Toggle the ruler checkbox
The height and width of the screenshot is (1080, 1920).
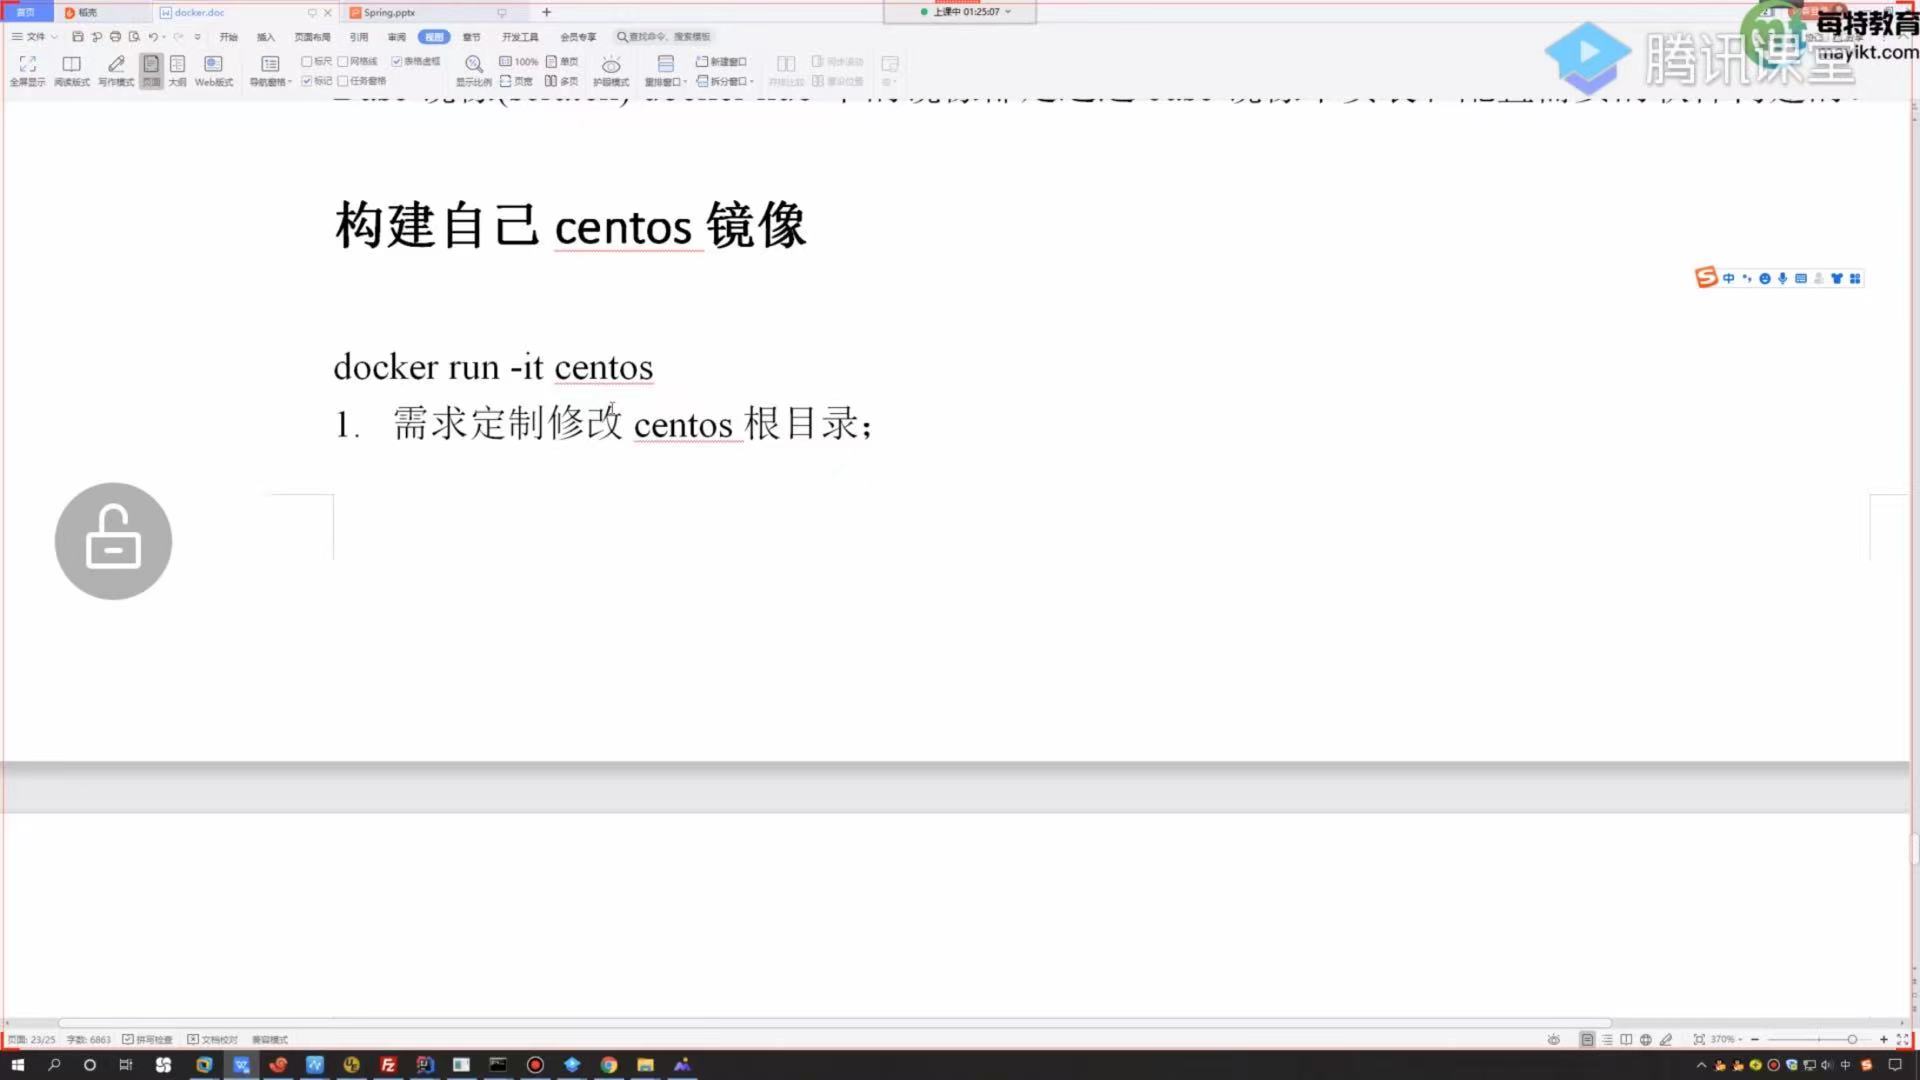point(307,61)
